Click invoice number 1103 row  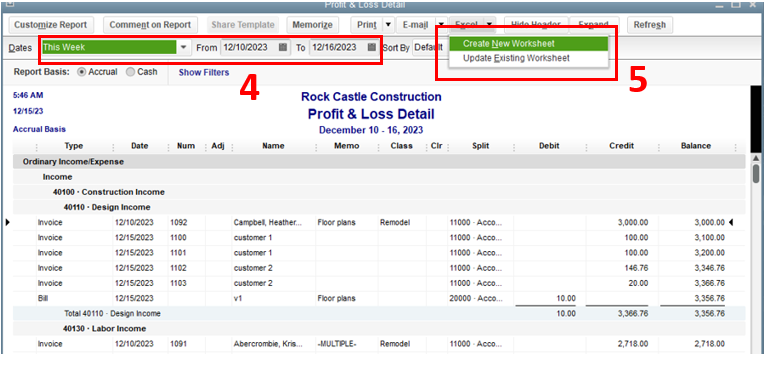379,283
